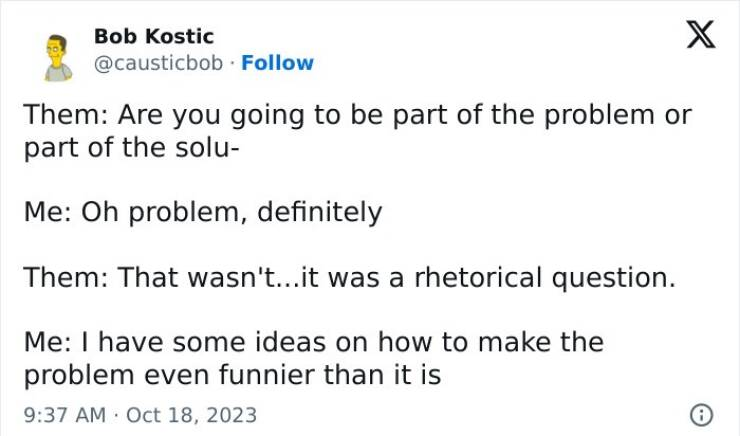Click the truncated word 'solu-'
The width and height of the screenshot is (740, 436).
[x=208, y=147]
